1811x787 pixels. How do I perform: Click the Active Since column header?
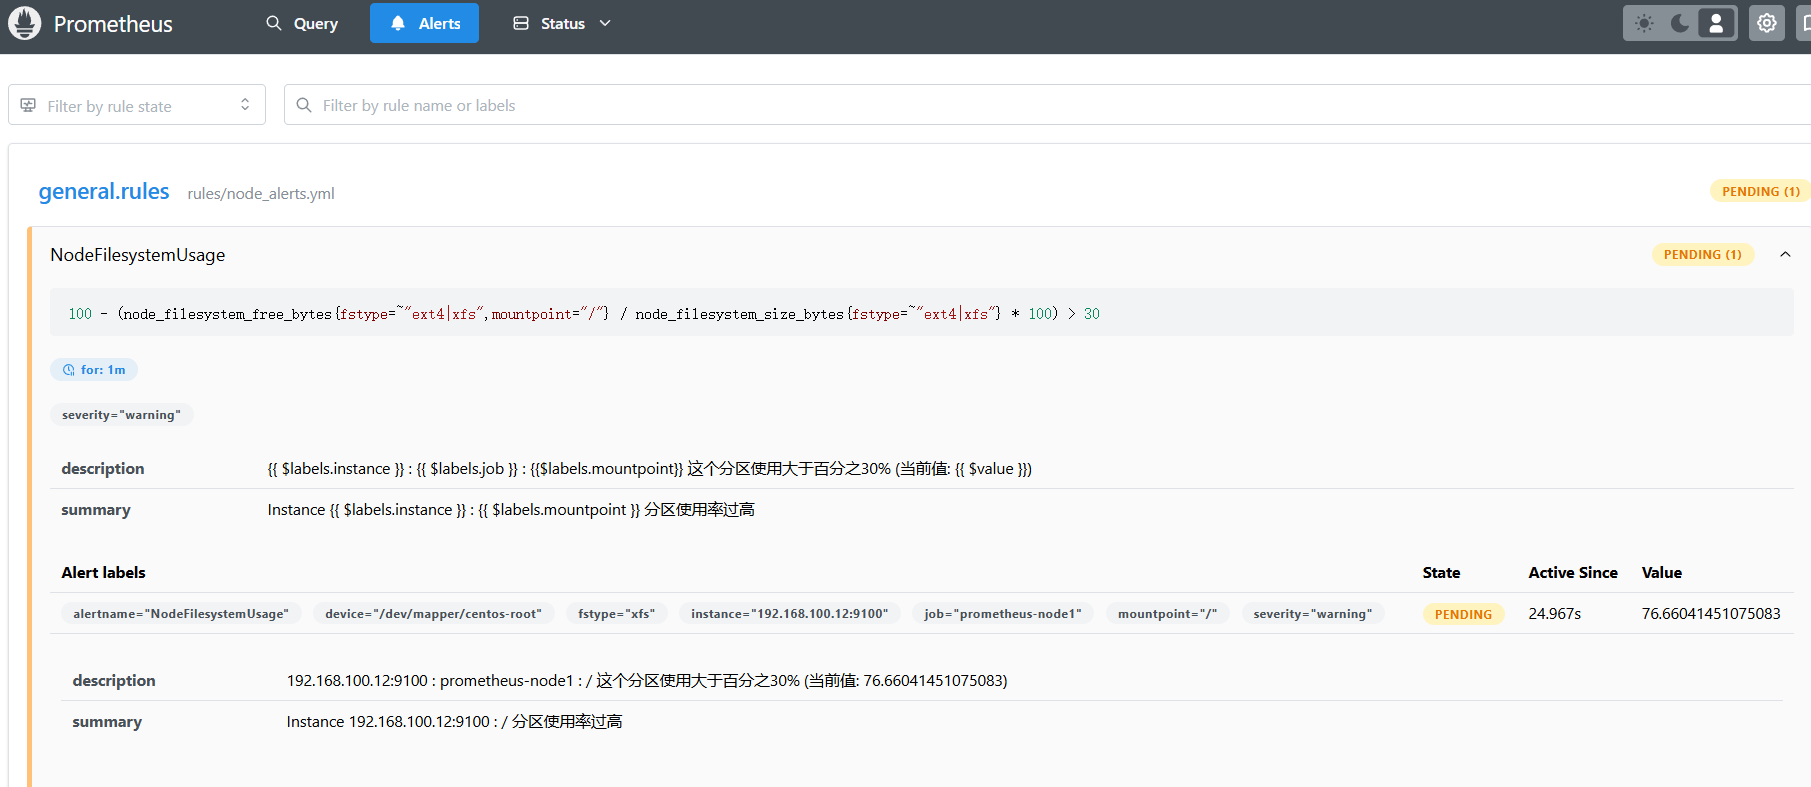1573,573
